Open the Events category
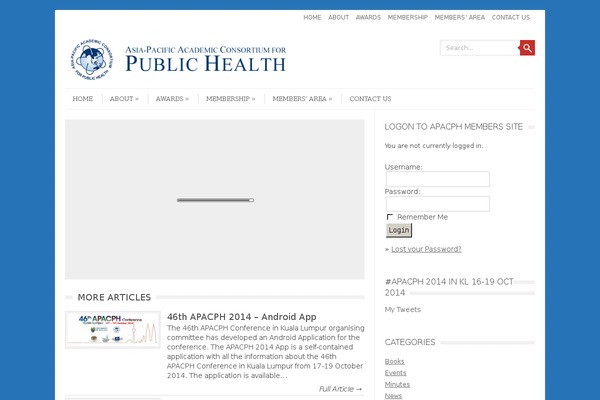The height and width of the screenshot is (400, 600). [396, 373]
